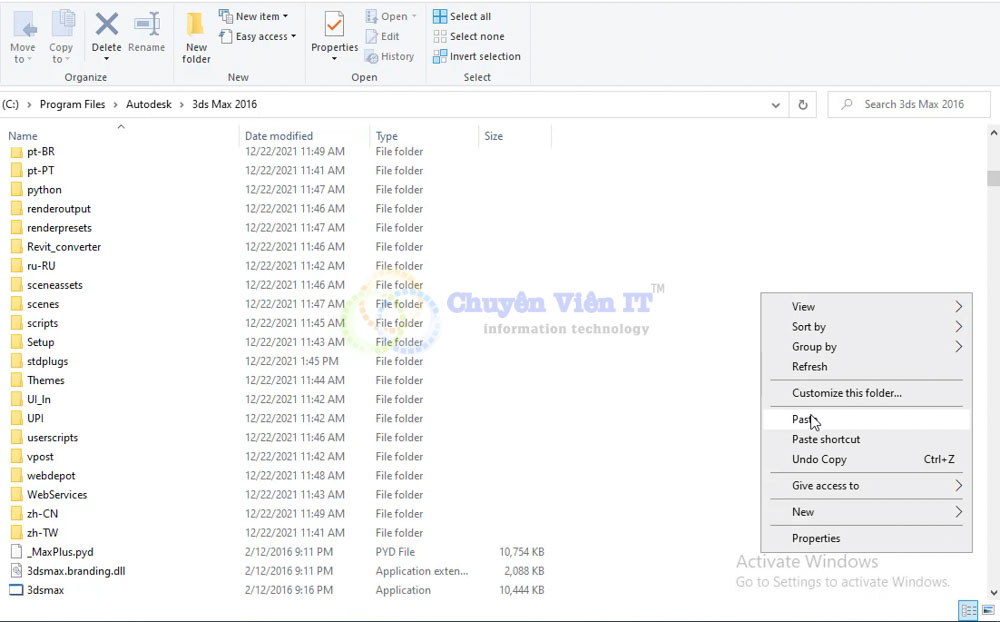Create a New folder from ribbon
1000x622 pixels.
click(x=196, y=38)
